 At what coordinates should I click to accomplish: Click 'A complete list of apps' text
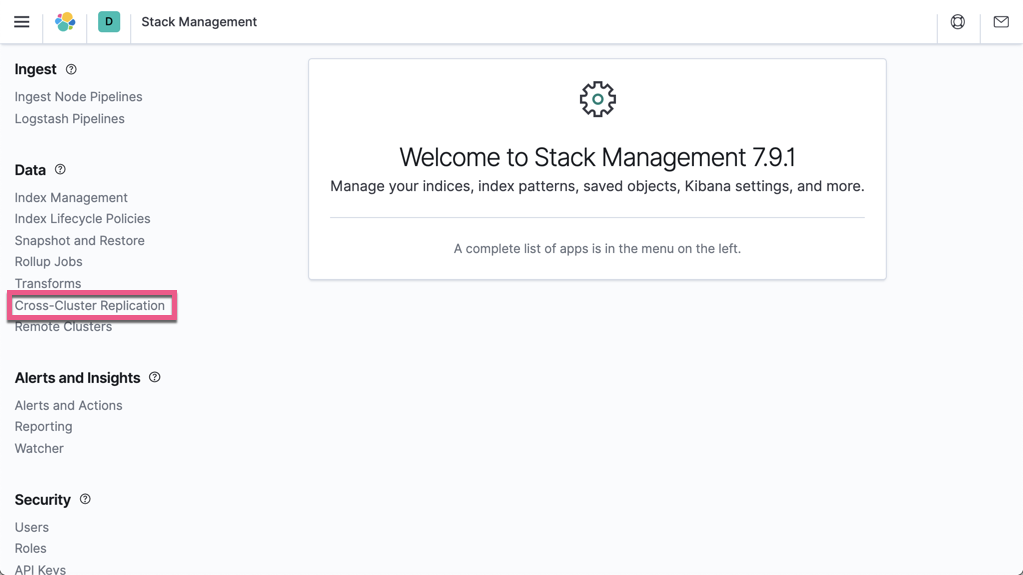pos(597,249)
